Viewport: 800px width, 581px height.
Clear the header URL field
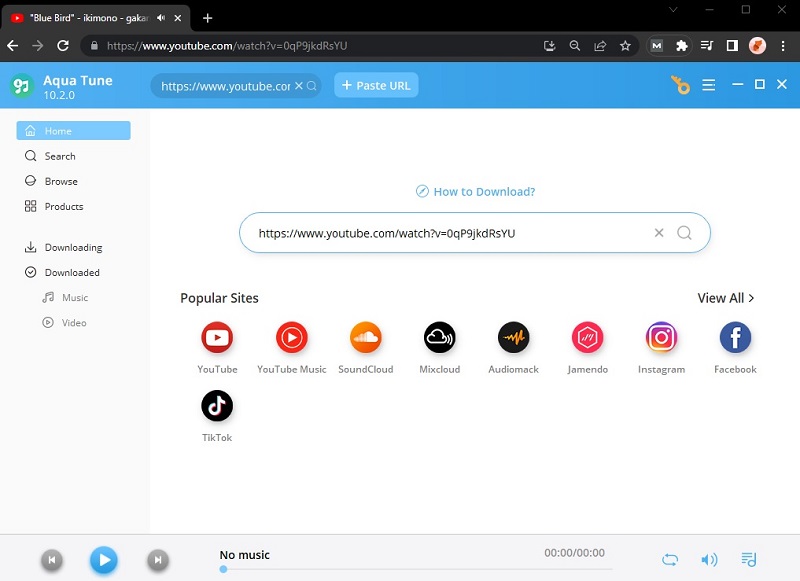tap(299, 86)
